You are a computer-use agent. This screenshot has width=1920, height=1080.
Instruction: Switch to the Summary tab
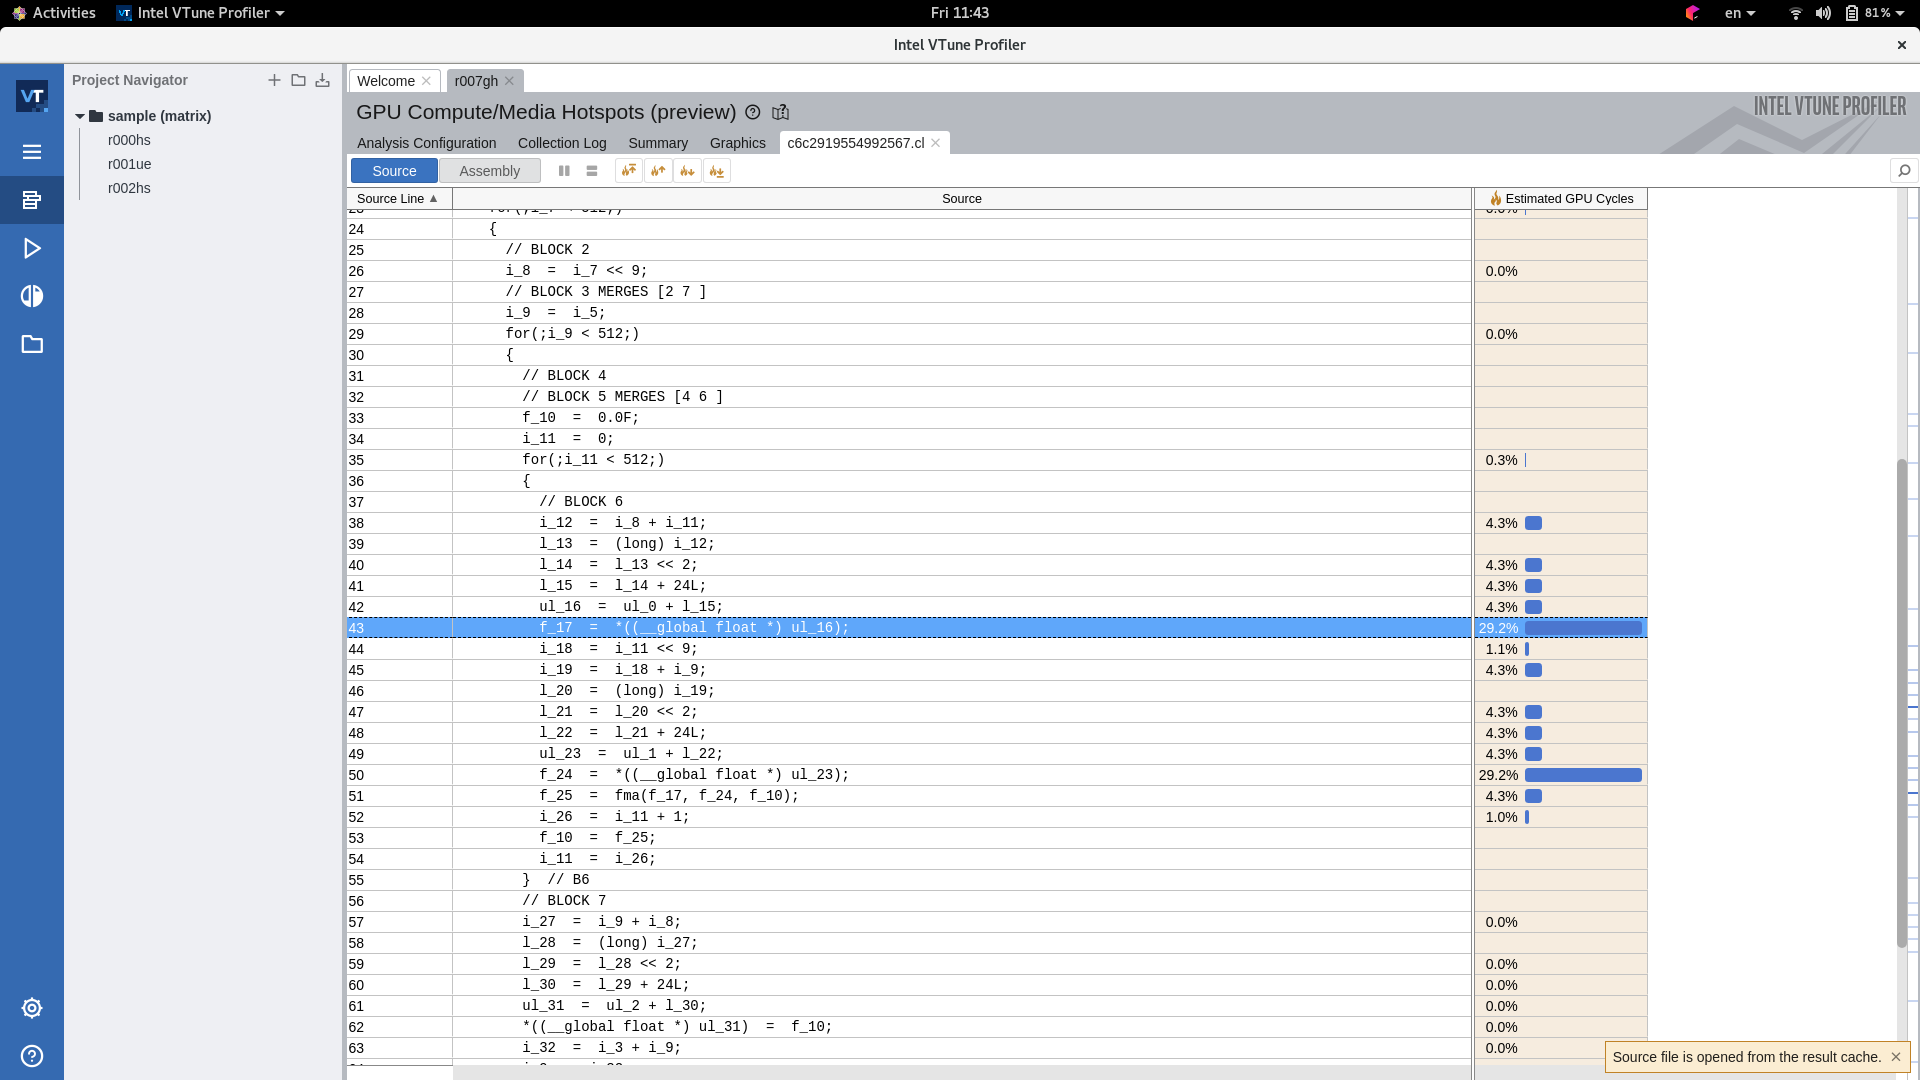[657, 143]
